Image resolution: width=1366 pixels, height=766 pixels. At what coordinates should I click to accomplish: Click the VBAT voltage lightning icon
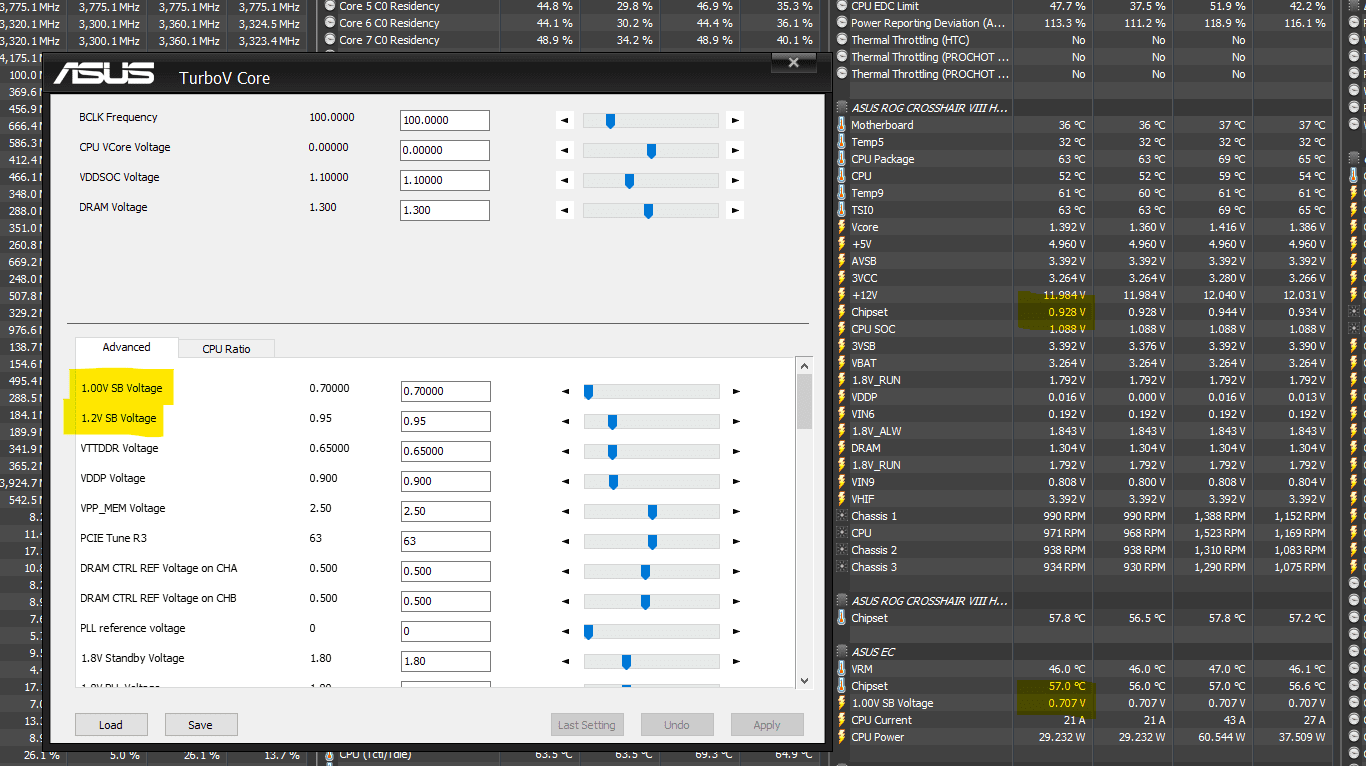tap(841, 363)
